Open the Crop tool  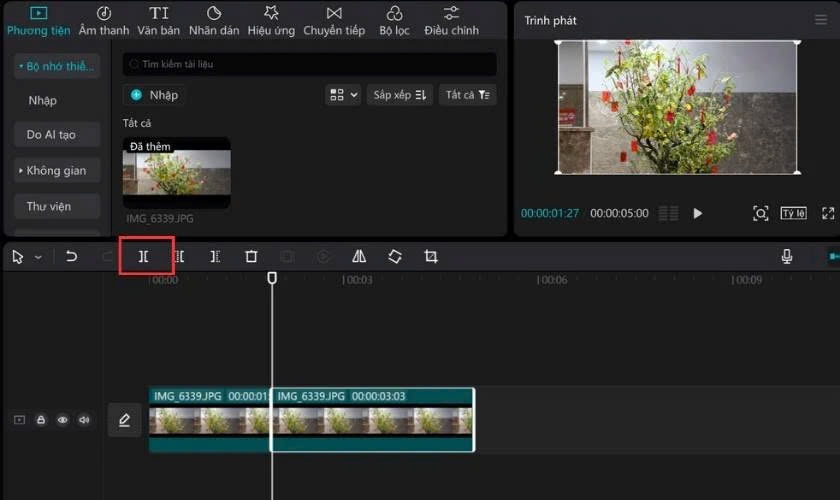pos(431,256)
